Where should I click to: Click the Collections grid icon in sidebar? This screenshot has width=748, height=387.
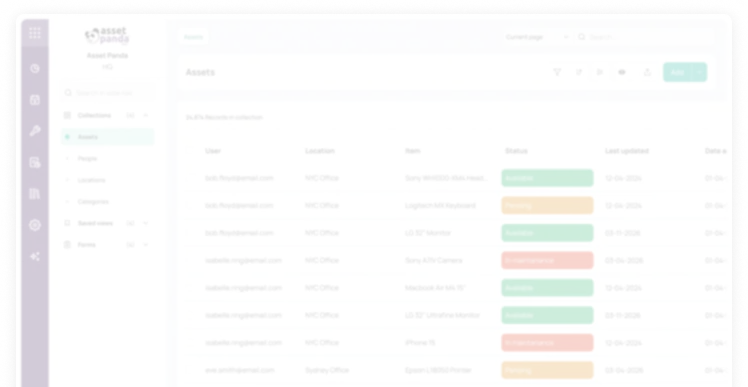point(67,115)
